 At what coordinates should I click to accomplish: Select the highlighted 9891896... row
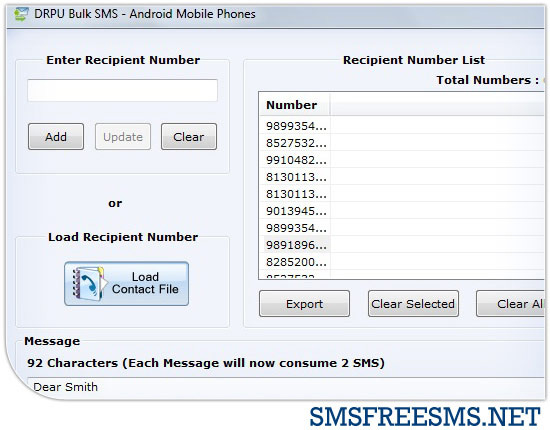tap(402, 245)
